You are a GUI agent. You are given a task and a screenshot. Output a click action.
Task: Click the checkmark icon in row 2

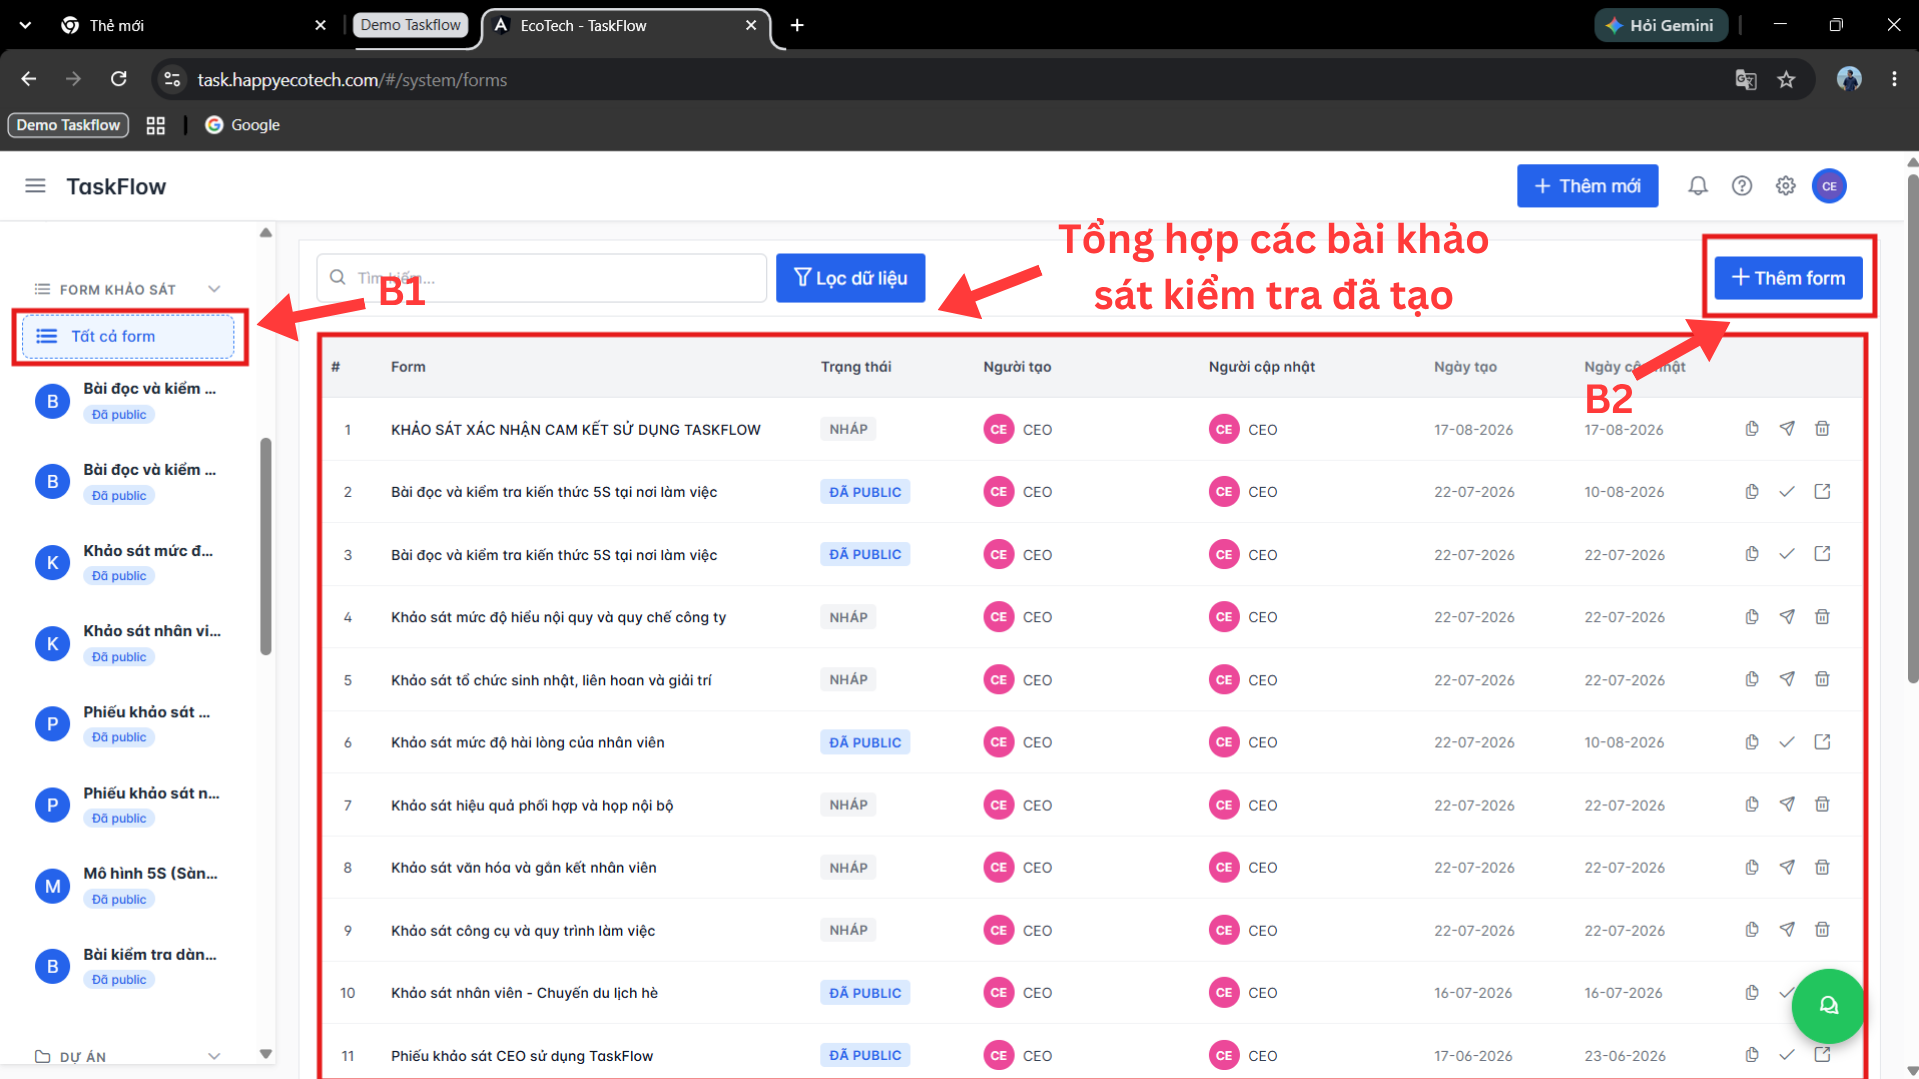[x=1787, y=492]
